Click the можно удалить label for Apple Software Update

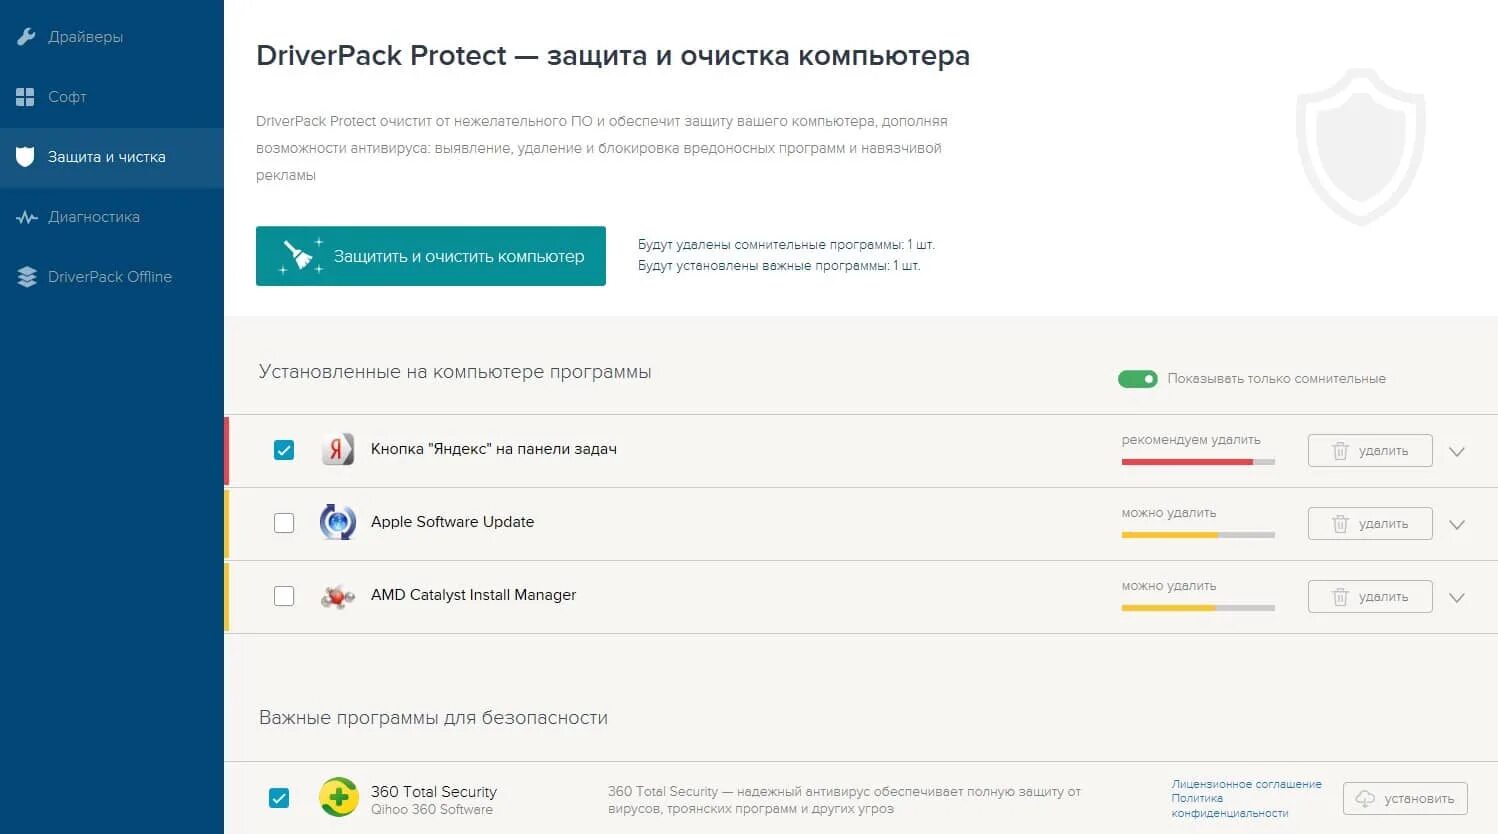click(x=1169, y=513)
